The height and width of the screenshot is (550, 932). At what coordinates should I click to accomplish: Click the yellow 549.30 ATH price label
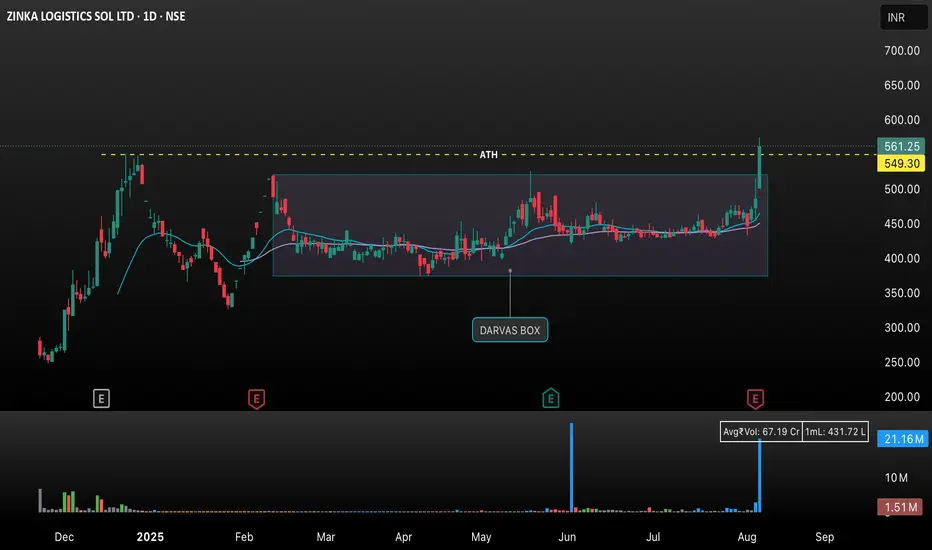pyautogui.click(x=901, y=164)
